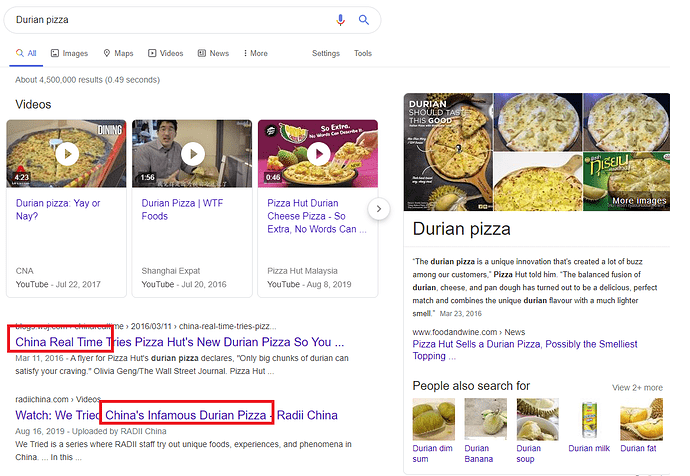Viewport: 690px width, 476px height.
Task: Open the News tab
Action: pos(213,53)
